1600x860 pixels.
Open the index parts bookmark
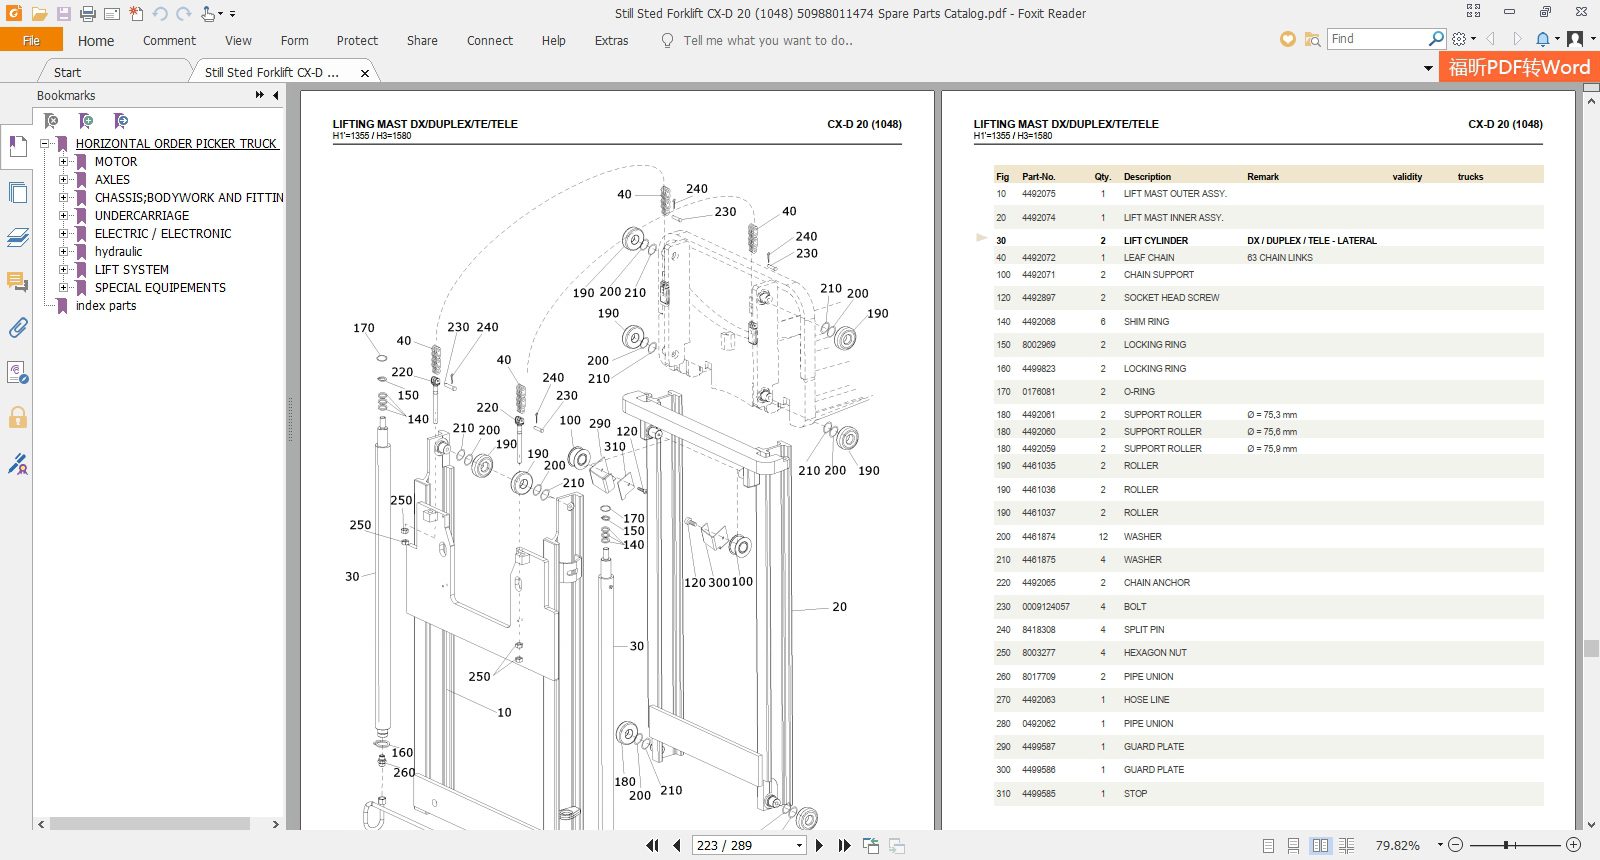[x=106, y=305]
